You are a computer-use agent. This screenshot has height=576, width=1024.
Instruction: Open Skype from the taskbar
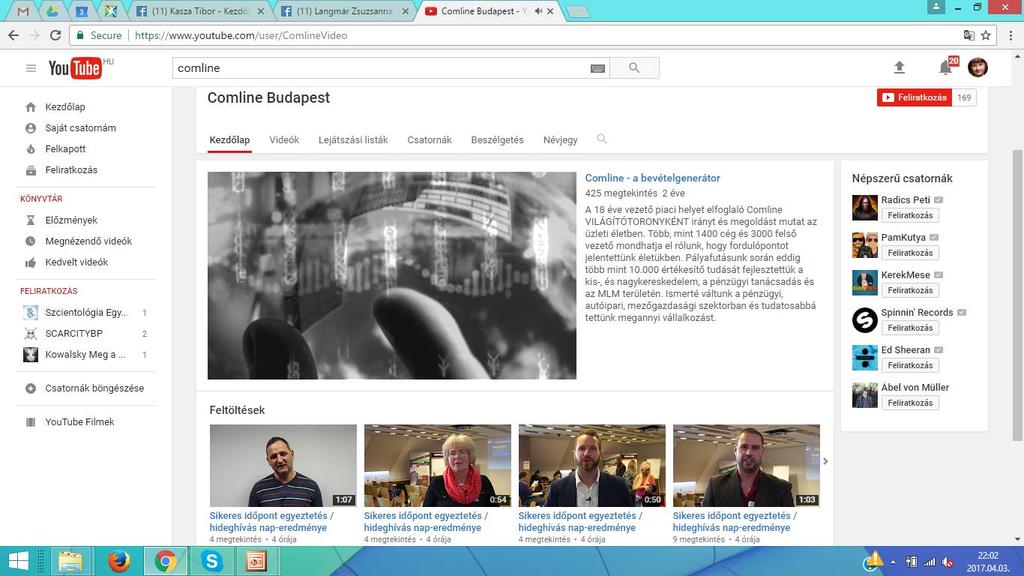(x=212, y=561)
